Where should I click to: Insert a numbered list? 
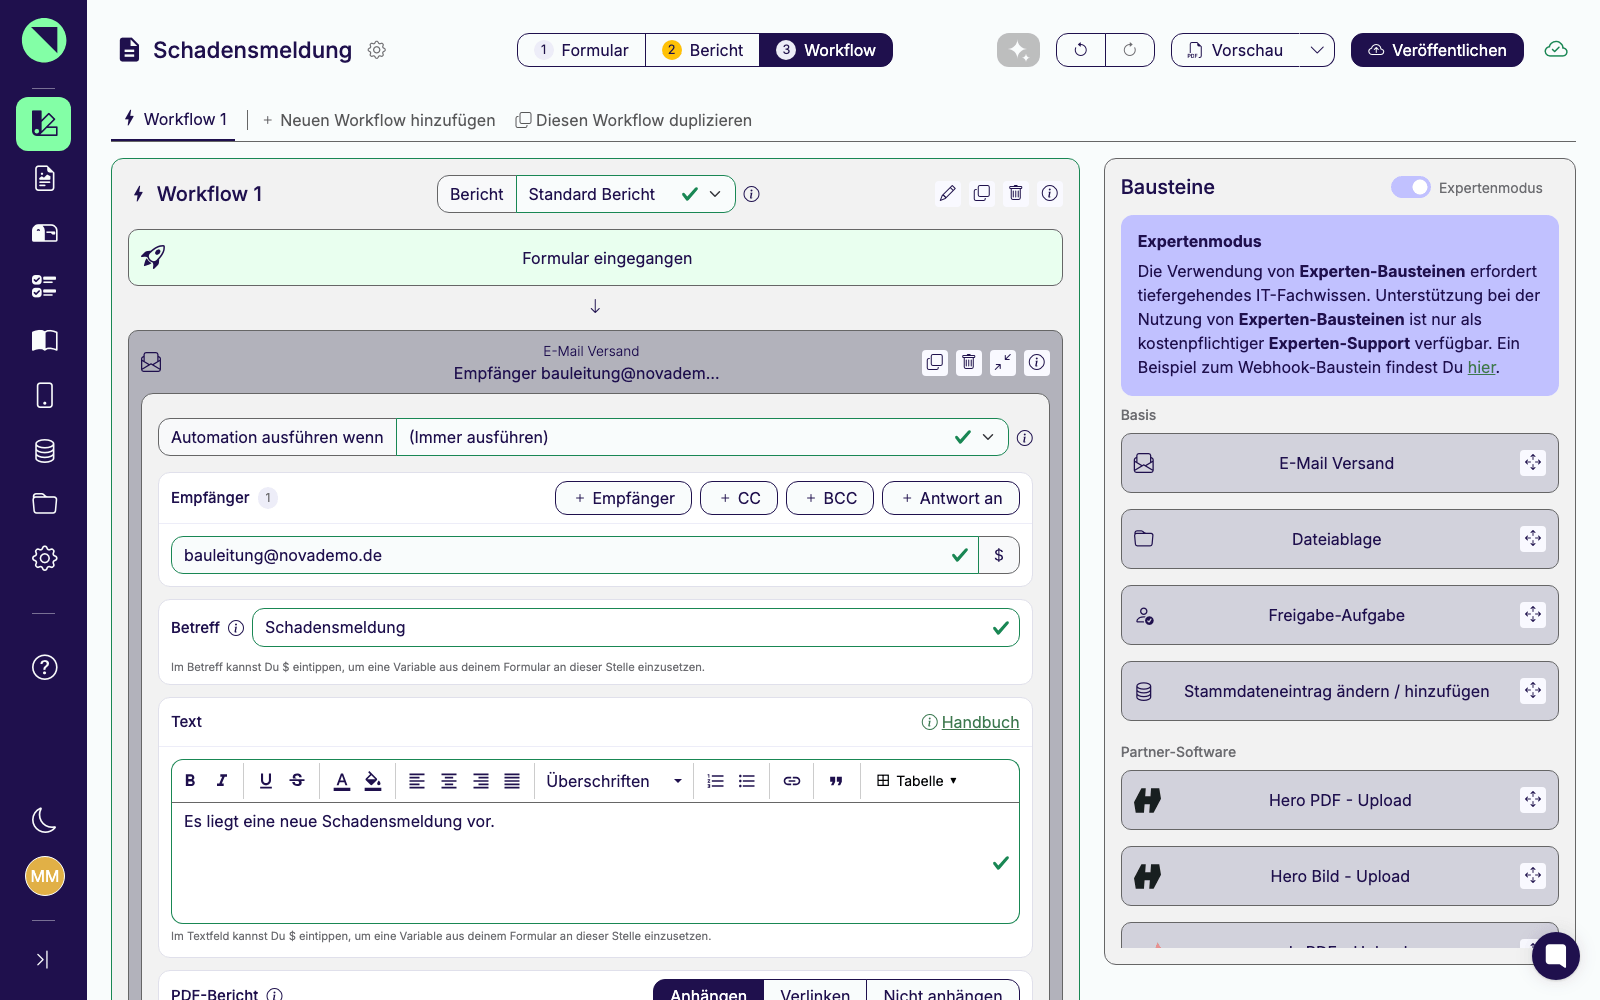(715, 781)
